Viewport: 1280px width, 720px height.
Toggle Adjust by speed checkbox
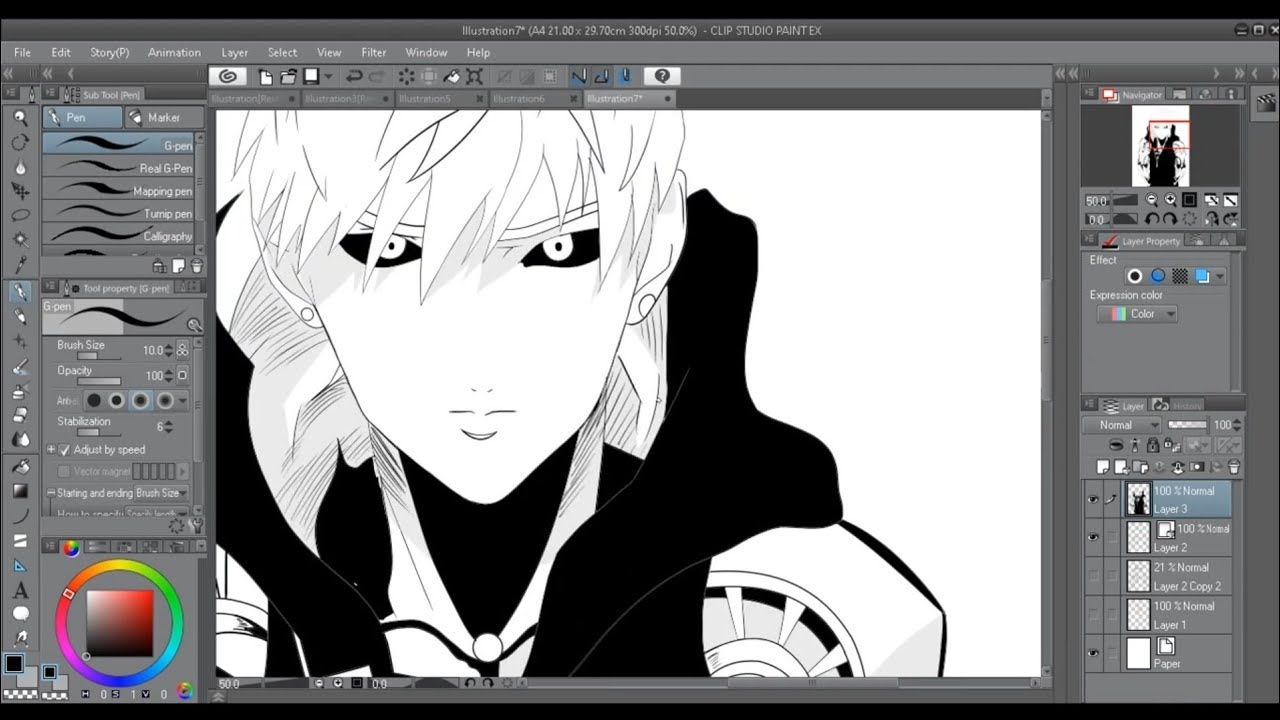[65, 450]
